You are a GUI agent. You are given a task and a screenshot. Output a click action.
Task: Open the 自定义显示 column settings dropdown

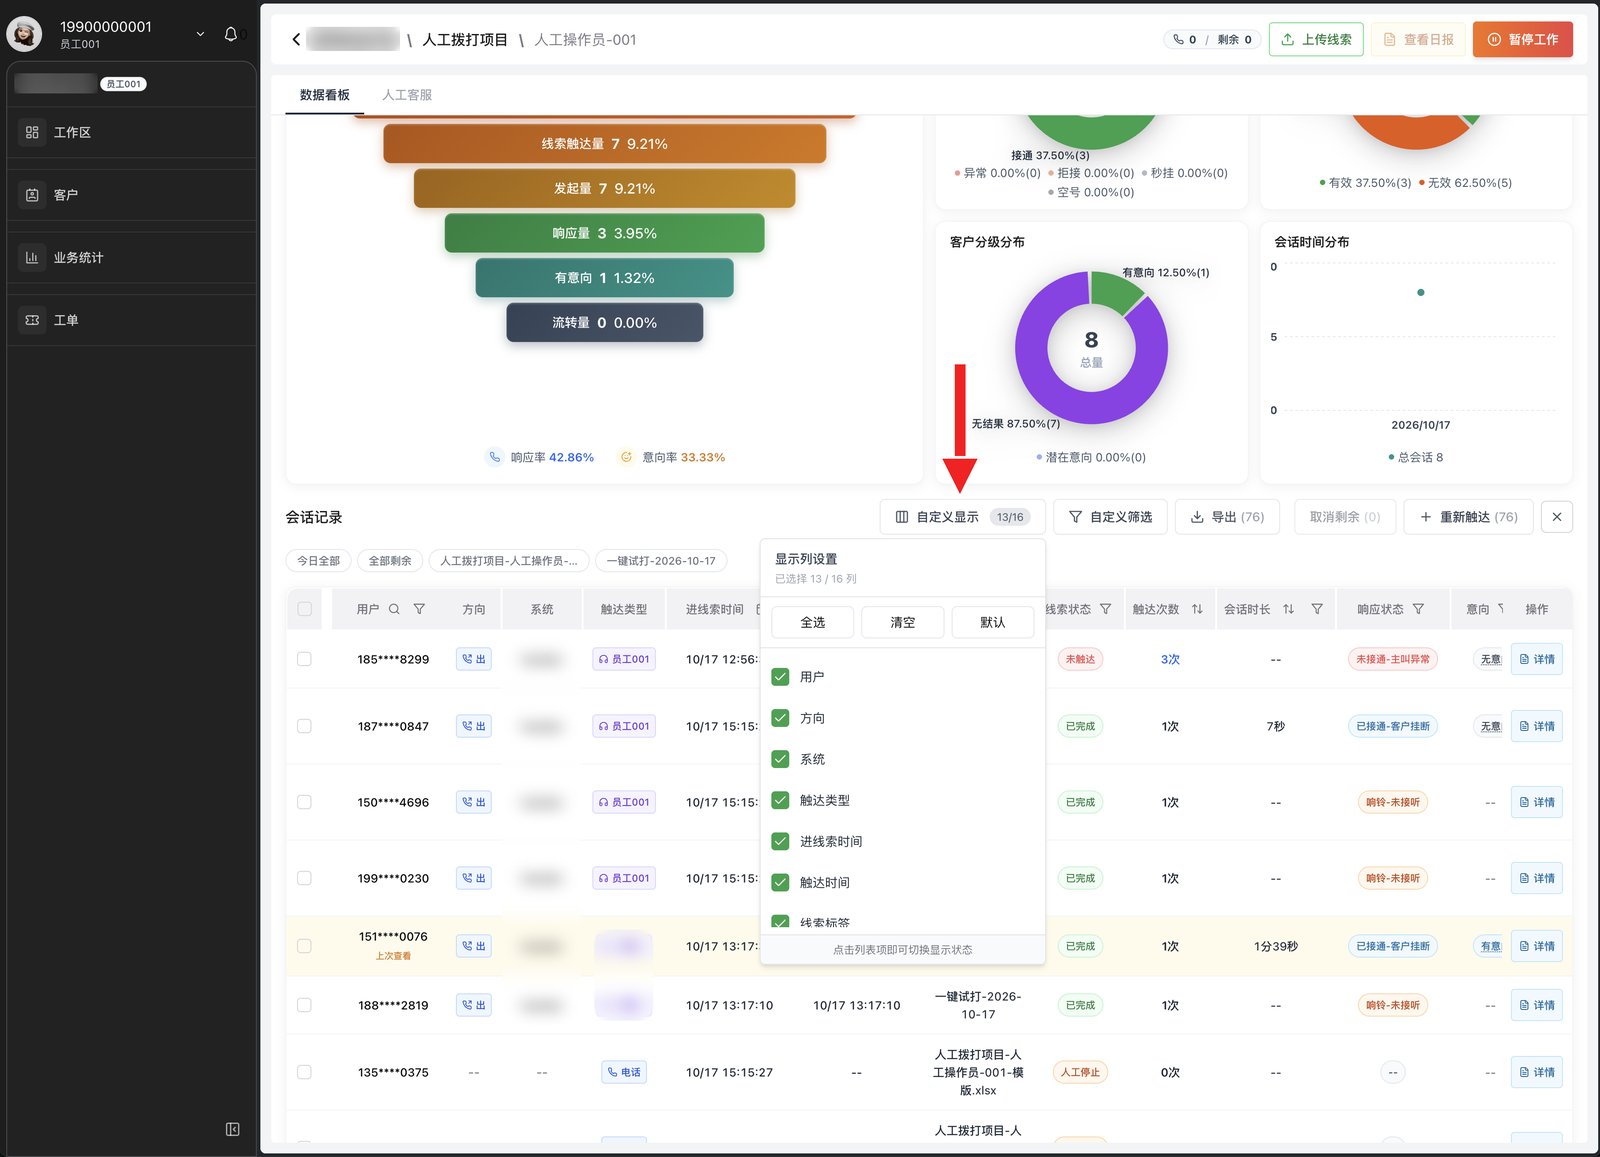click(x=963, y=517)
